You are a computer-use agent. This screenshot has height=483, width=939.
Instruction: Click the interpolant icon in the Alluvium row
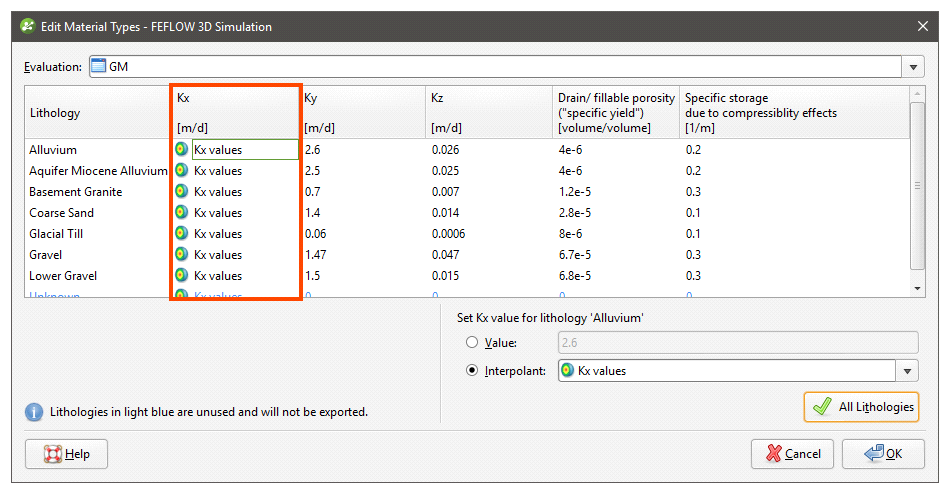click(x=181, y=150)
